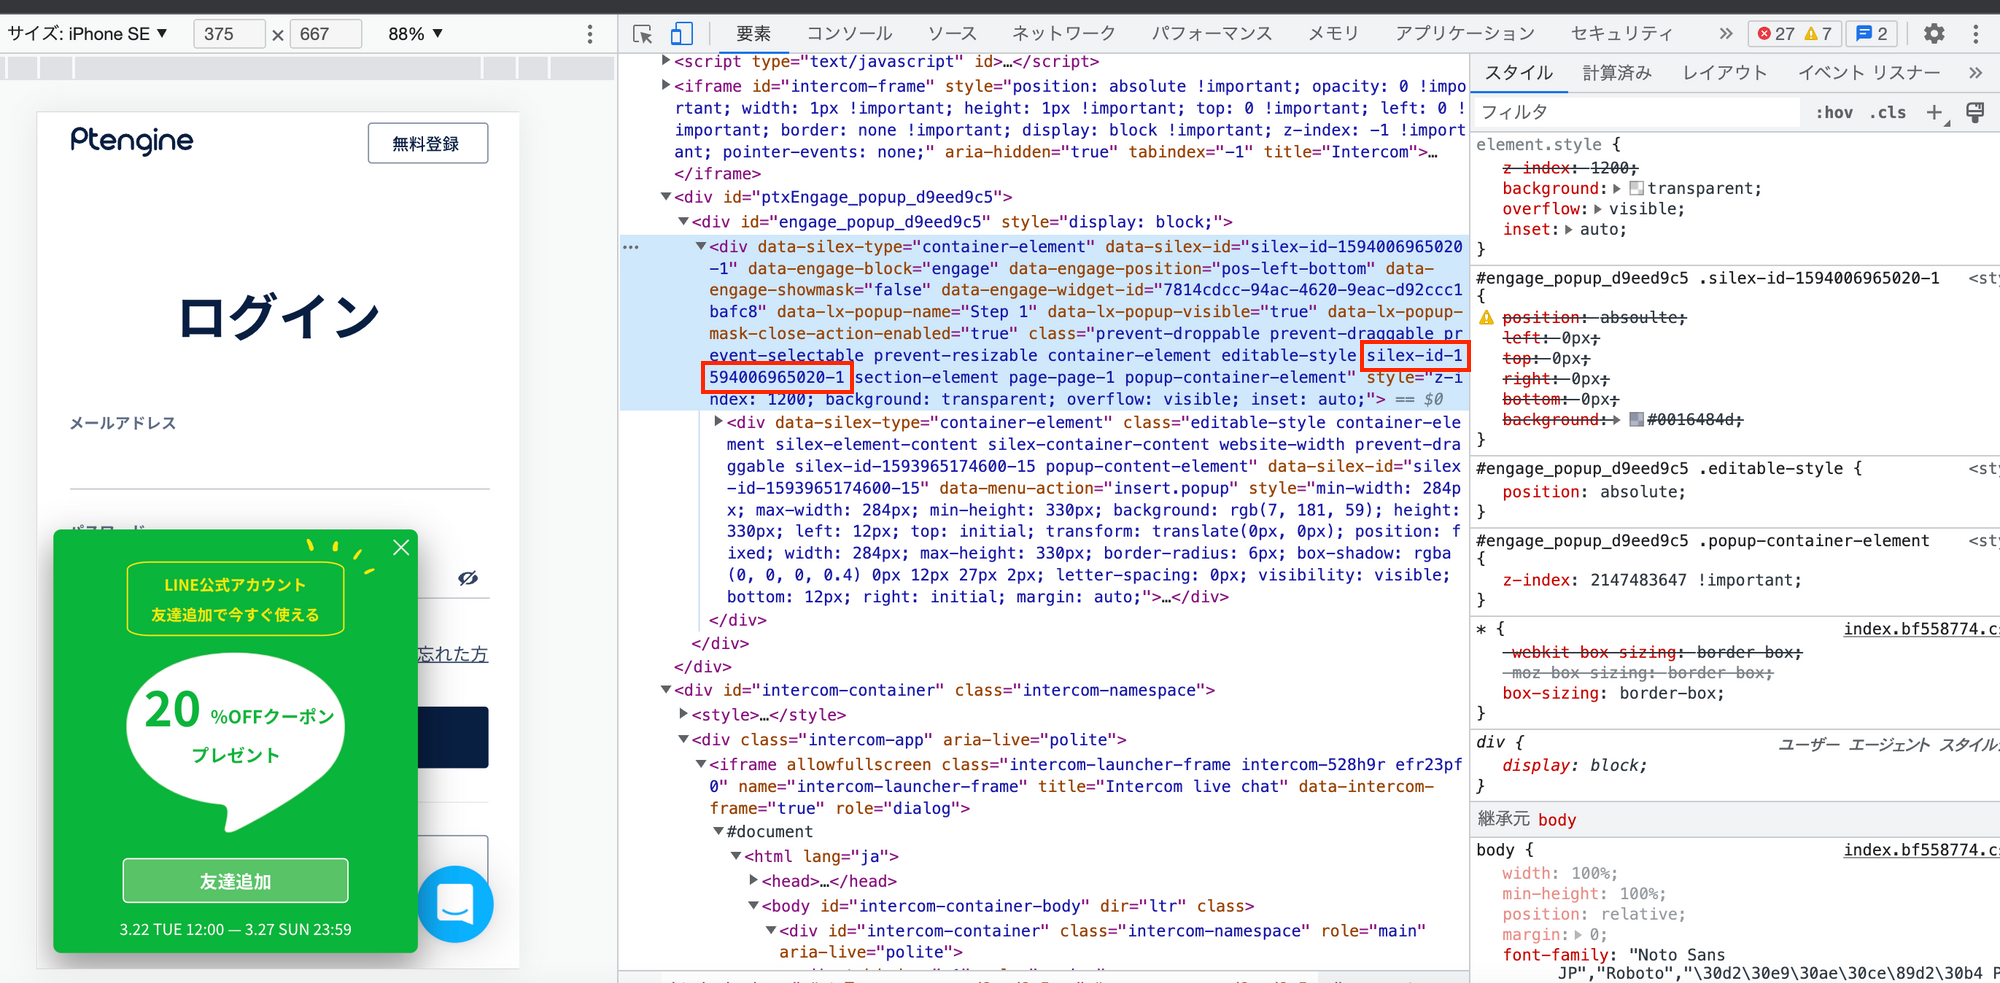The height and width of the screenshot is (983, 2000).
Task: Open the Intercom chat launcher bubble
Action: [x=455, y=904]
